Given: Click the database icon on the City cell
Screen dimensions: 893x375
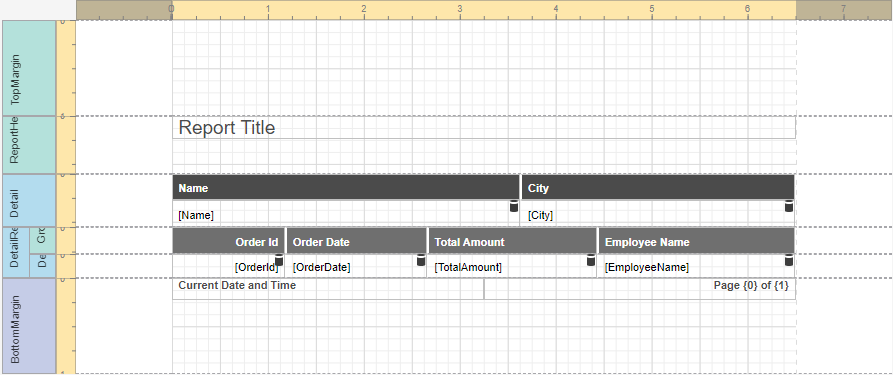Looking at the screenshot, I should pyautogui.click(x=789, y=206).
